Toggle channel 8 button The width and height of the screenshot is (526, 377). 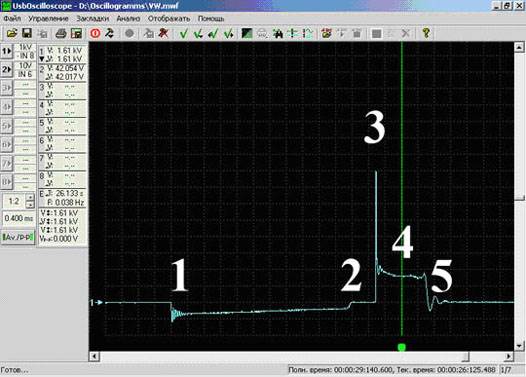pyautogui.click(x=7, y=182)
